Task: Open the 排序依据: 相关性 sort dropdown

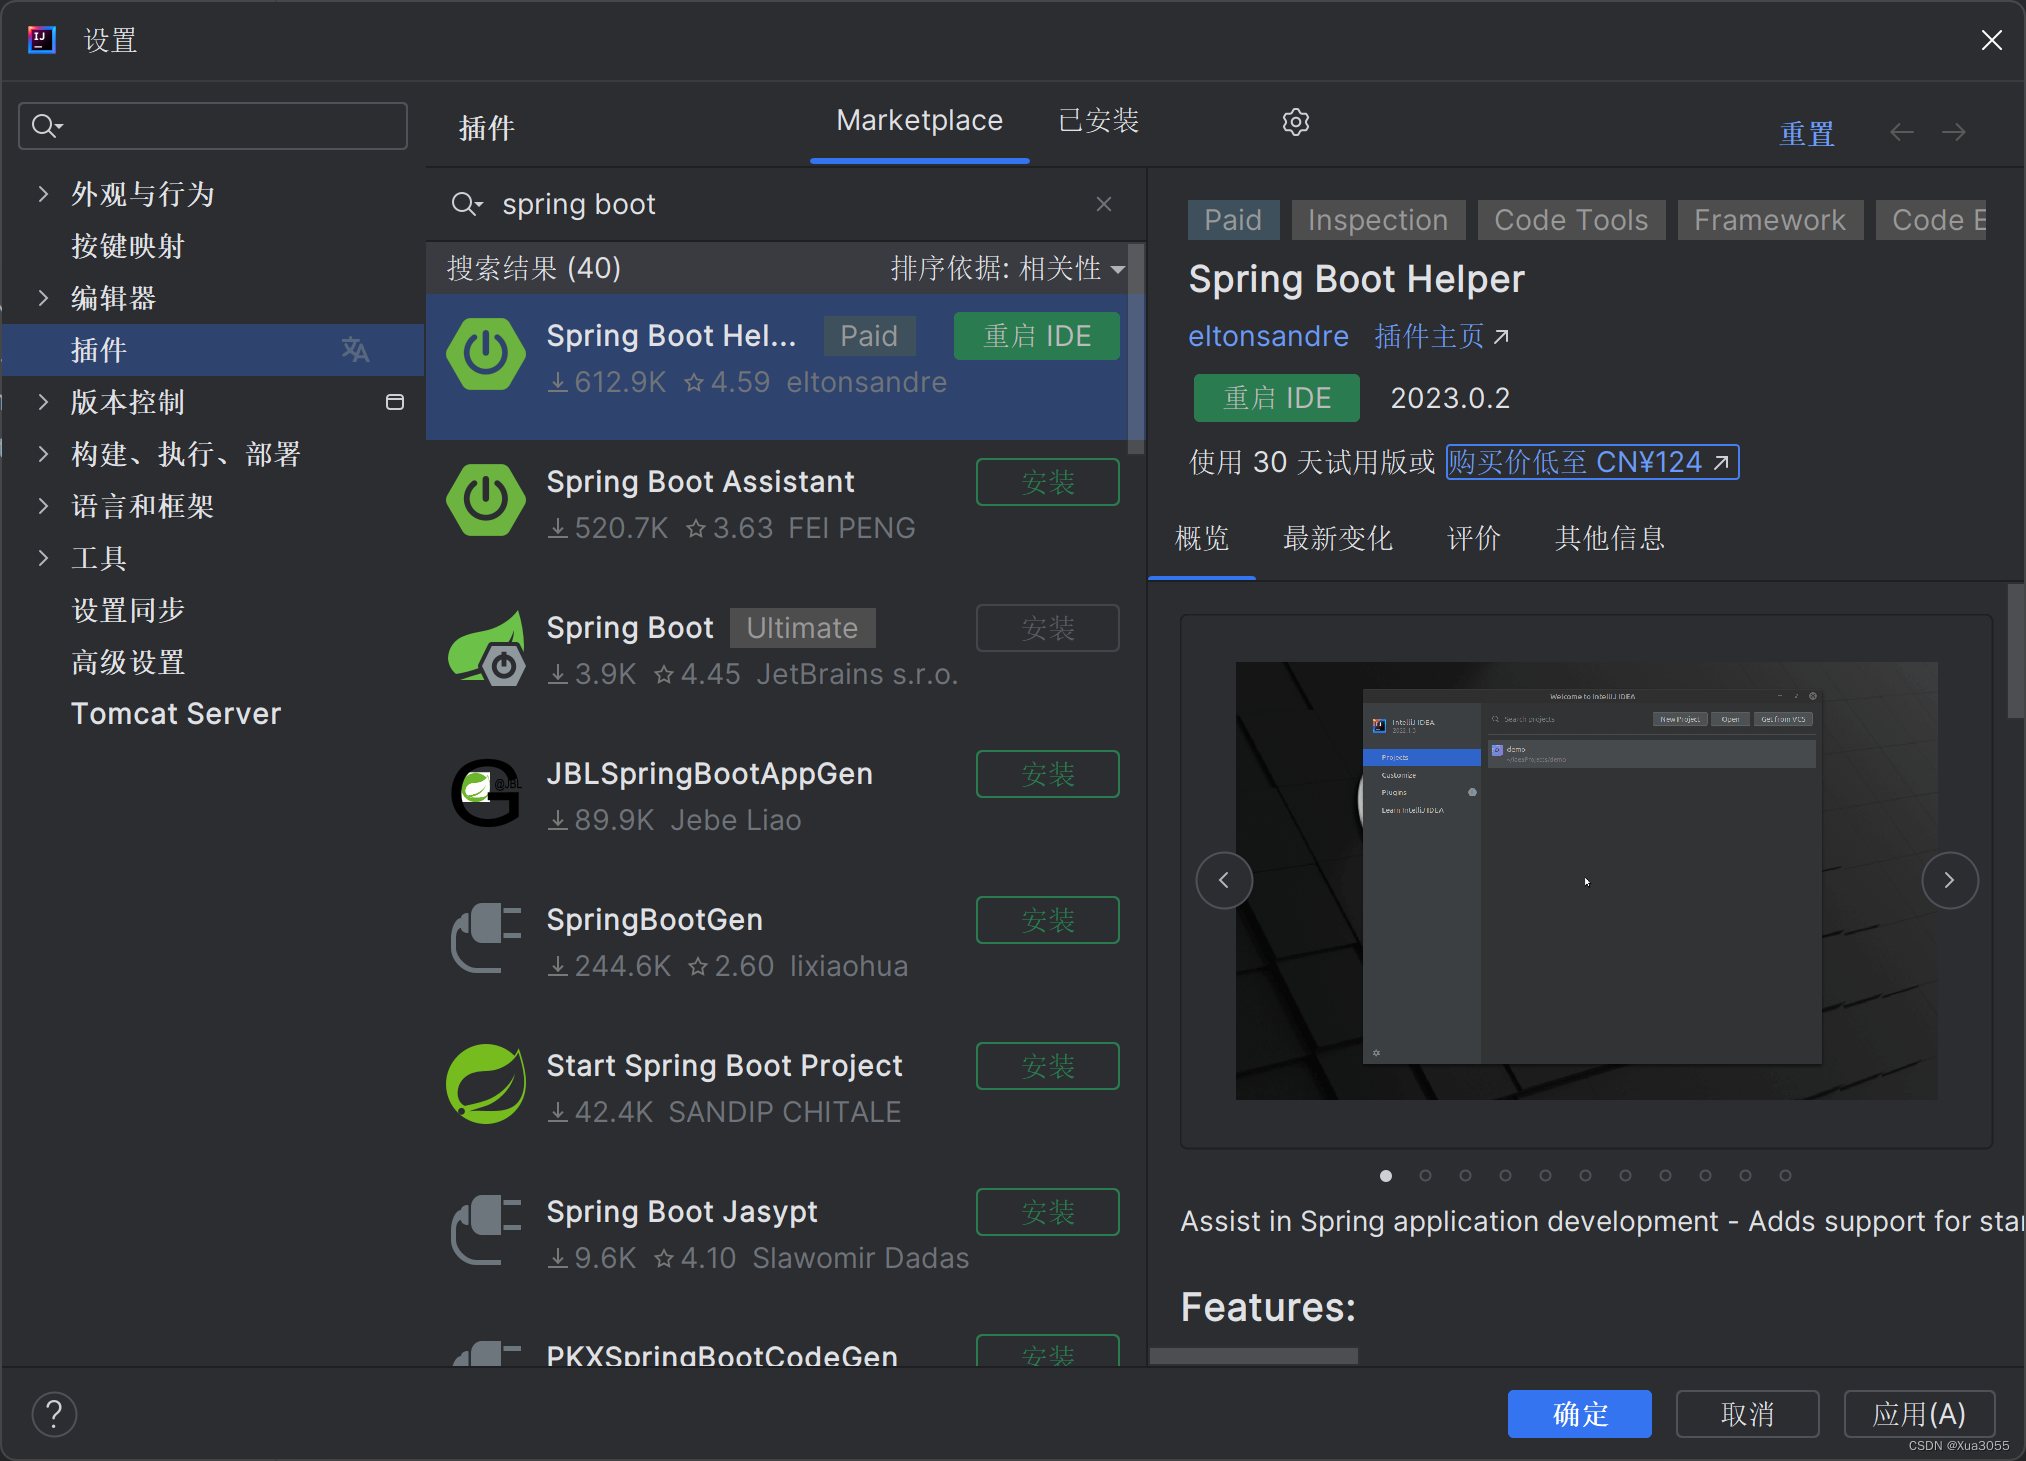Action: click(1008, 268)
